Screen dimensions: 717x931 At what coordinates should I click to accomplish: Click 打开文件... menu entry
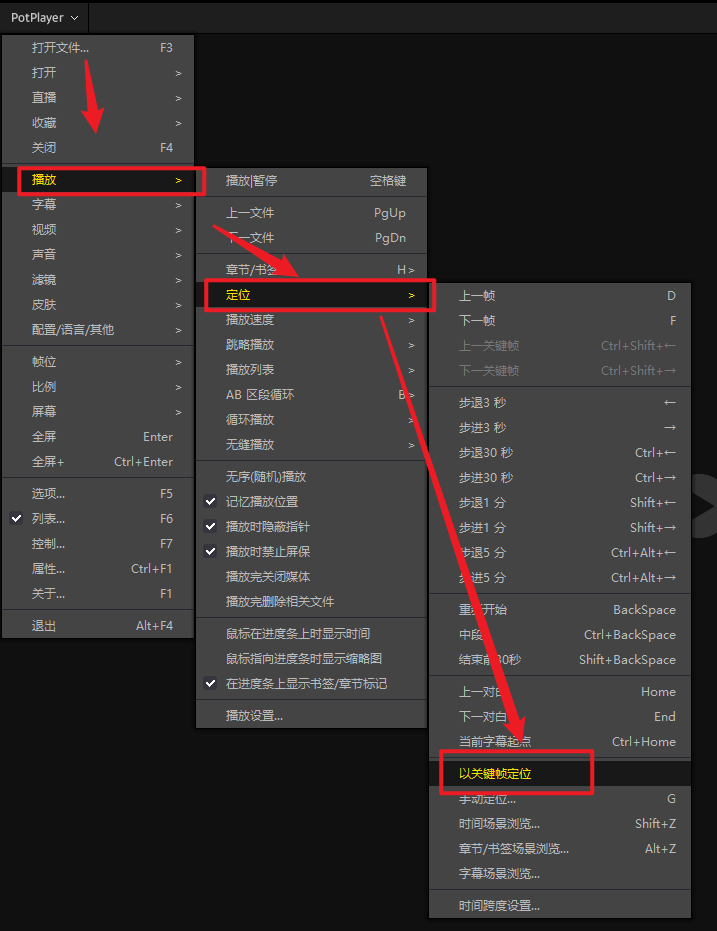(60, 48)
